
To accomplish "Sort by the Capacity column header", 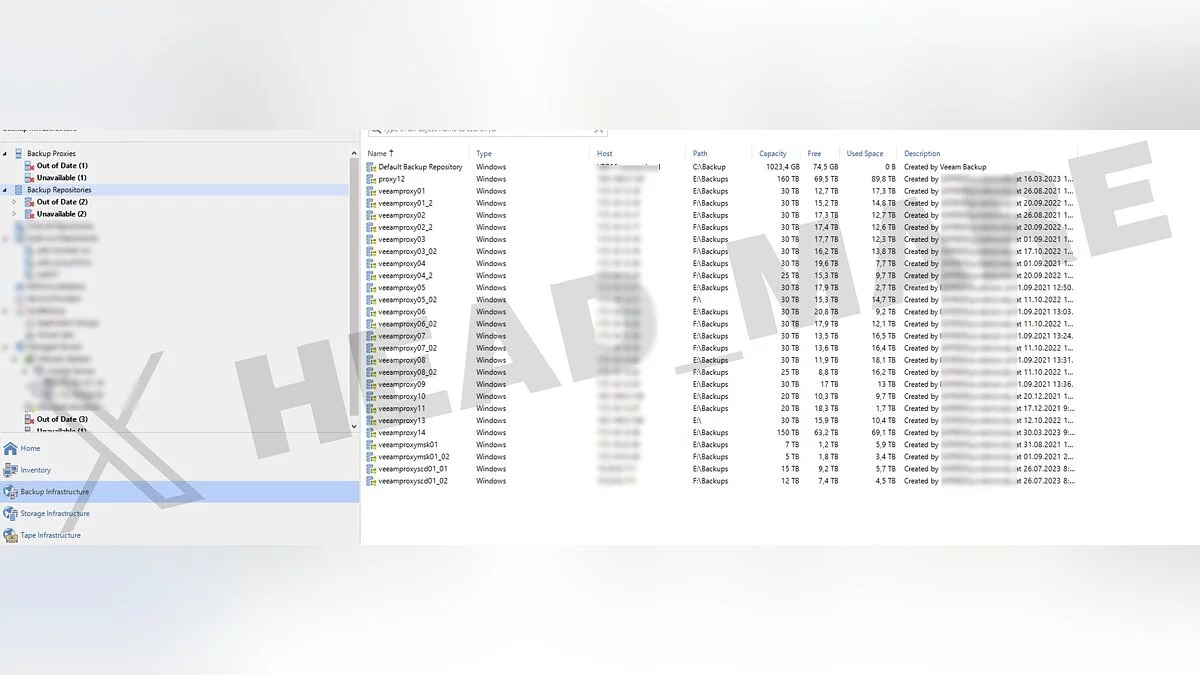I will pyautogui.click(x=773, y=154).
